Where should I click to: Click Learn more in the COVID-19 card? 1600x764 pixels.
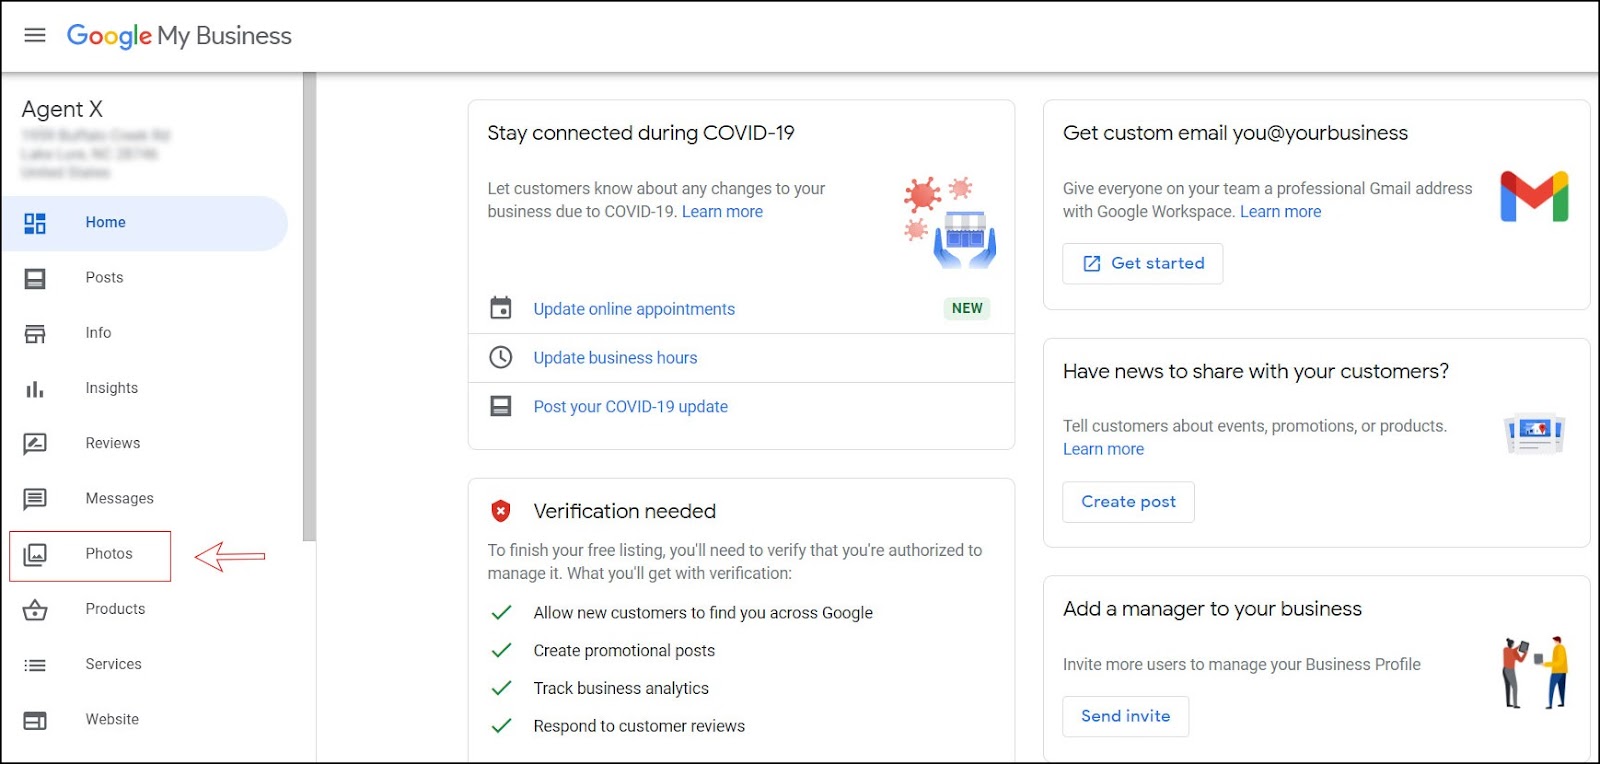722,212
